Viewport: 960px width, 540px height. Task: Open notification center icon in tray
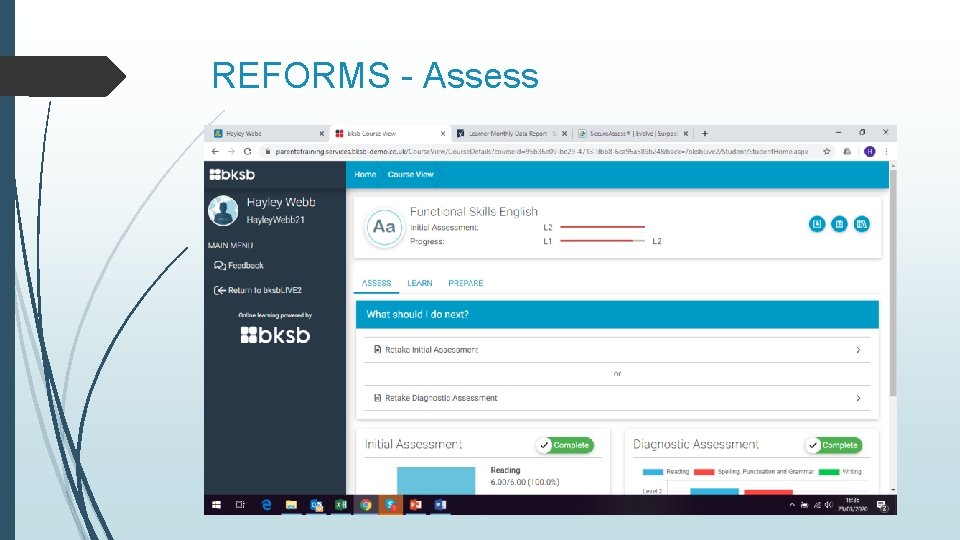point(882,505)
